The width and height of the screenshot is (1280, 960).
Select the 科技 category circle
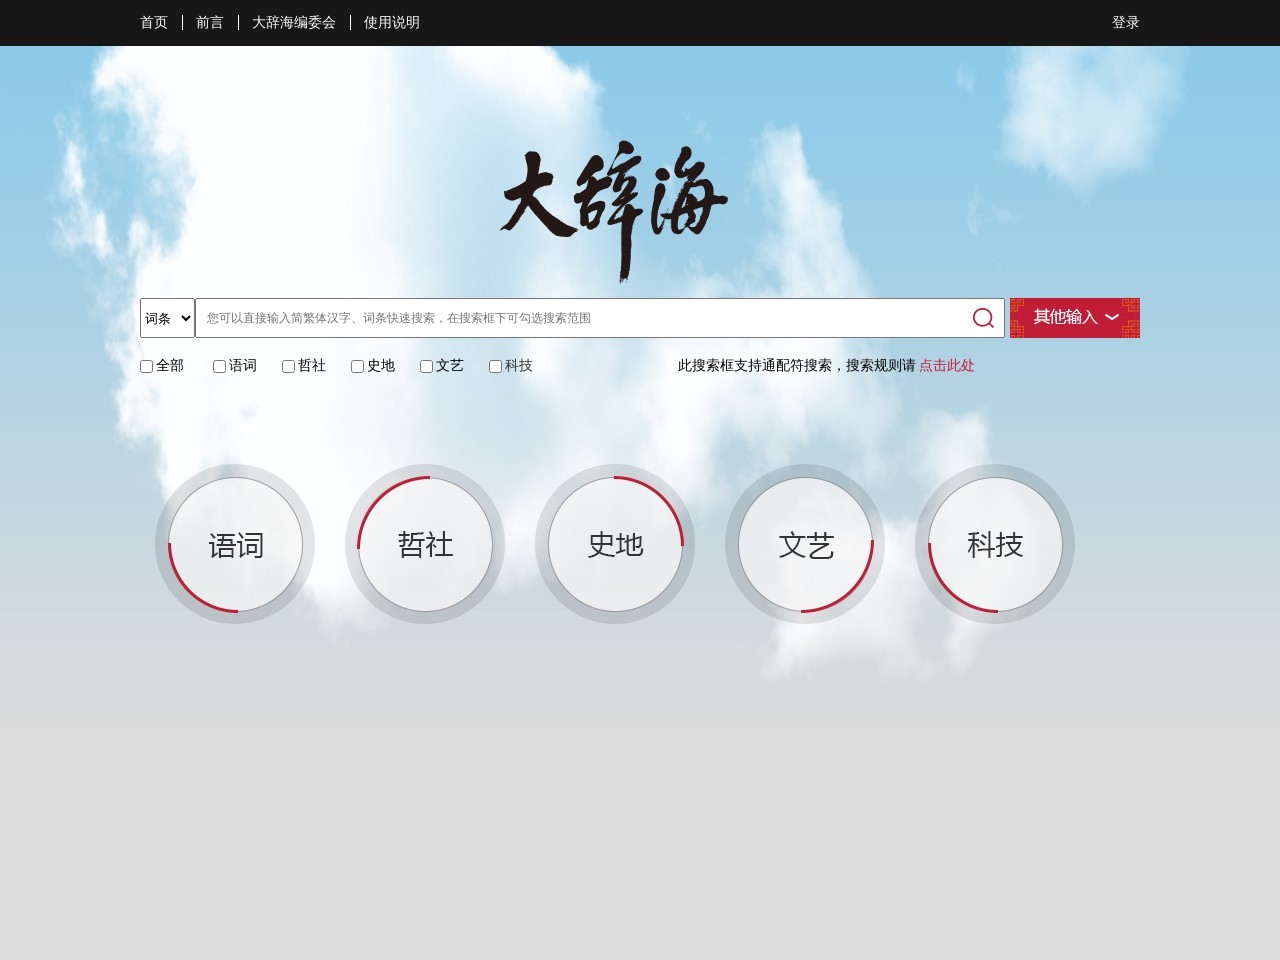[995, 545]
